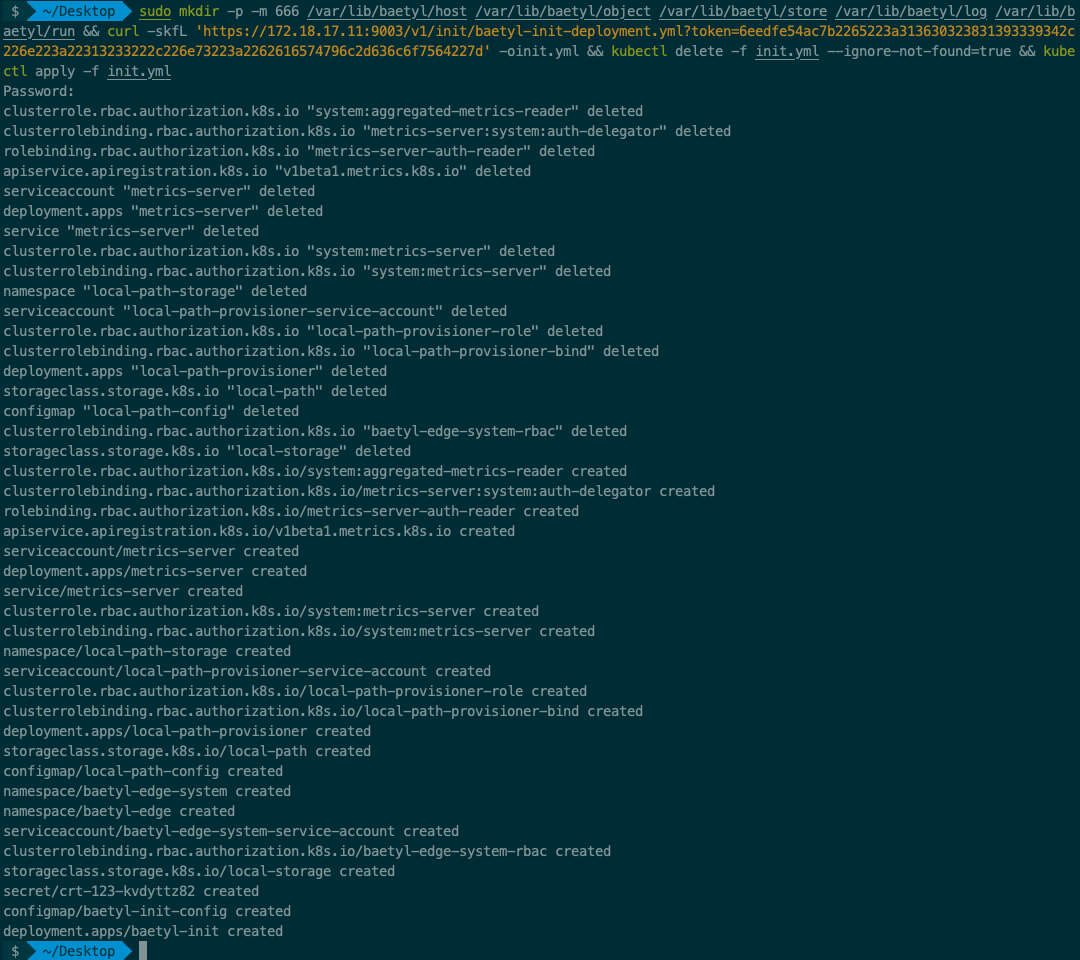Click the line 'rolebinding.rbac.authorization.k8s.io "metrics-server-auth-reader" deleted'
The height and width of the screenshot is (960, 1080).
tap(299, 152)
